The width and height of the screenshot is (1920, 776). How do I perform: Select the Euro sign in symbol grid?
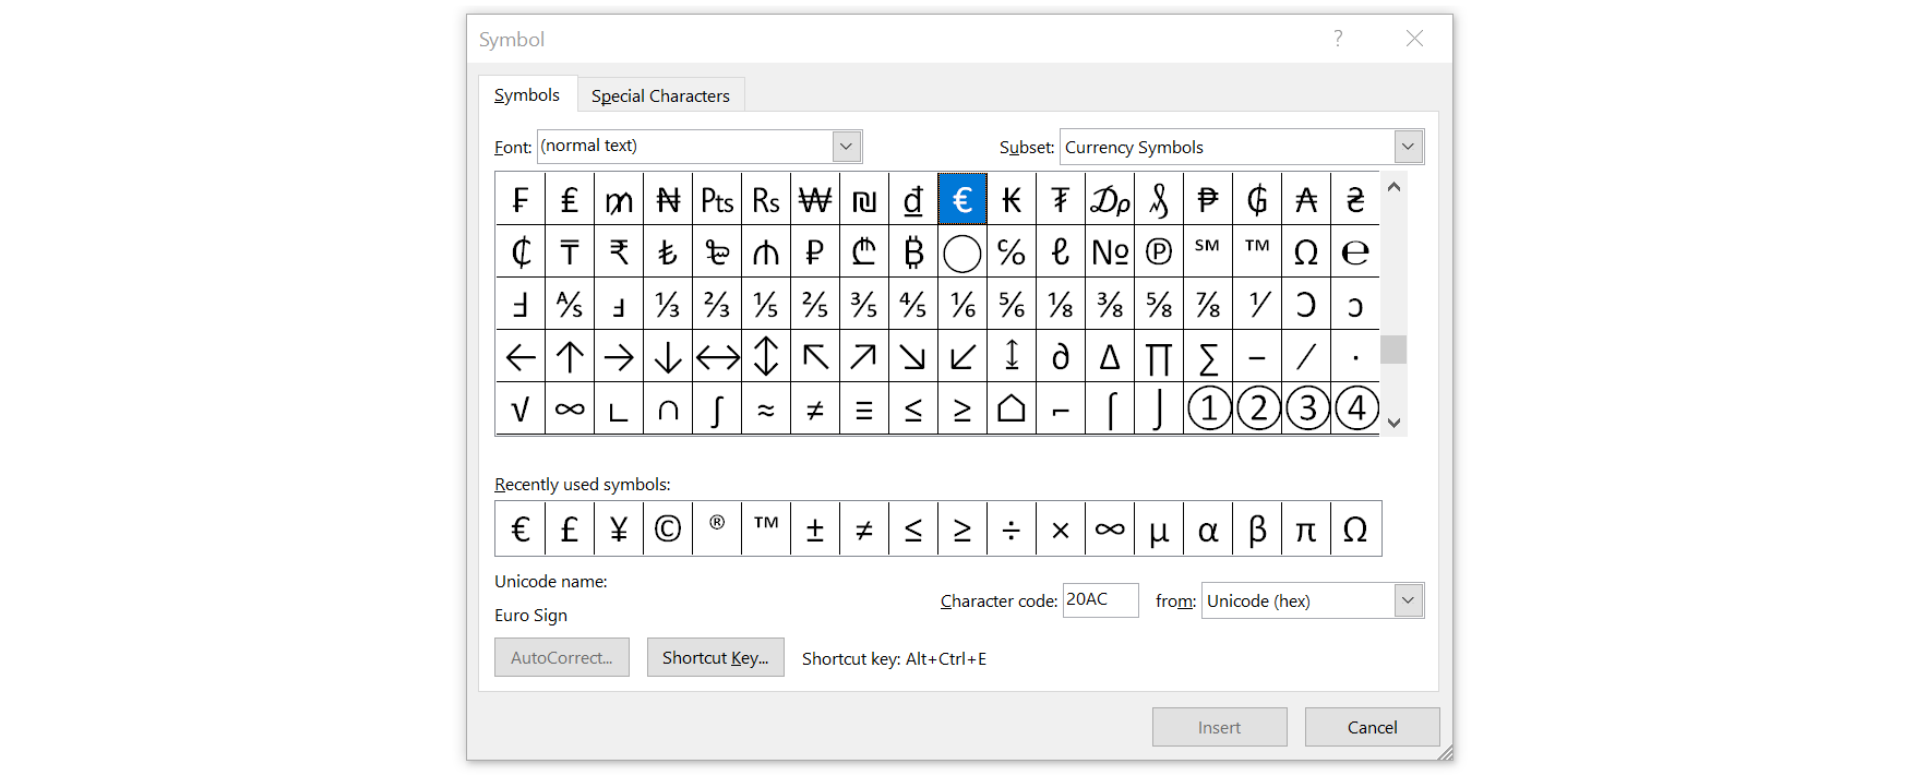click(962, 200)
